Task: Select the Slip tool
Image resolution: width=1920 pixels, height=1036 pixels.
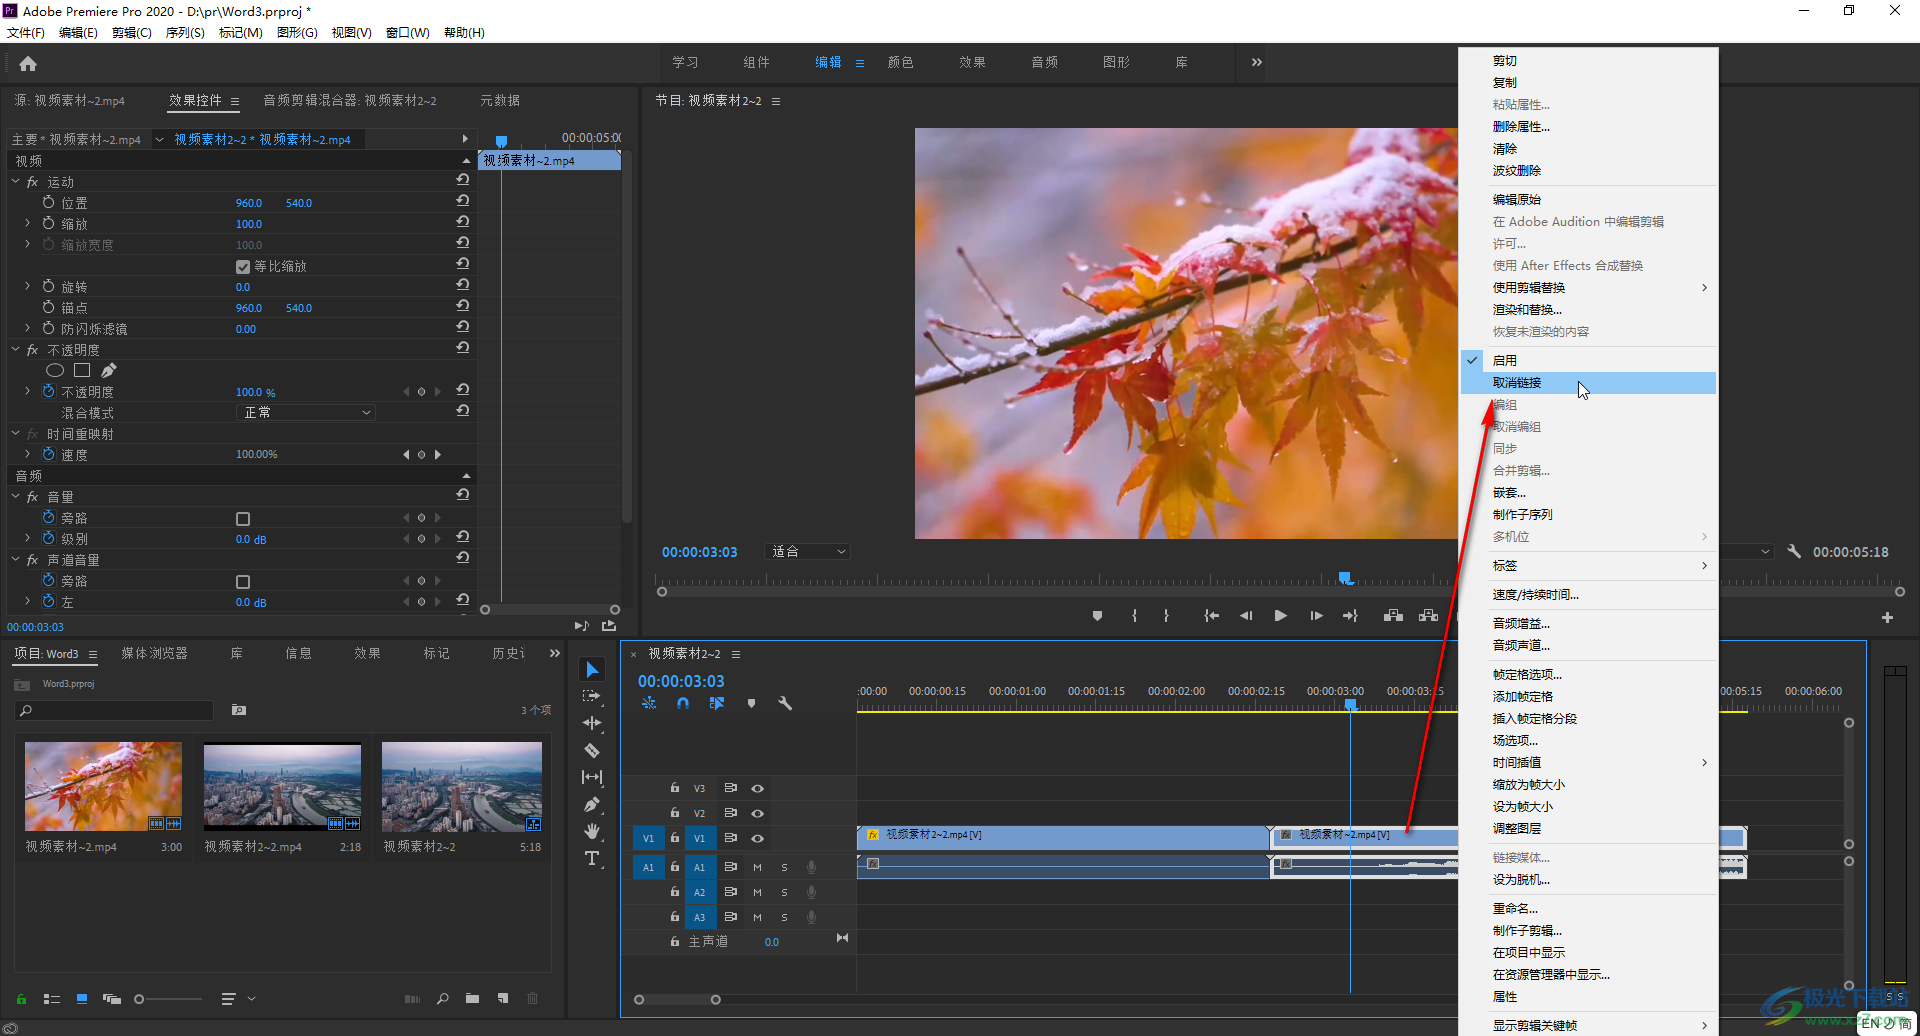Action: [x=592, y=777]
